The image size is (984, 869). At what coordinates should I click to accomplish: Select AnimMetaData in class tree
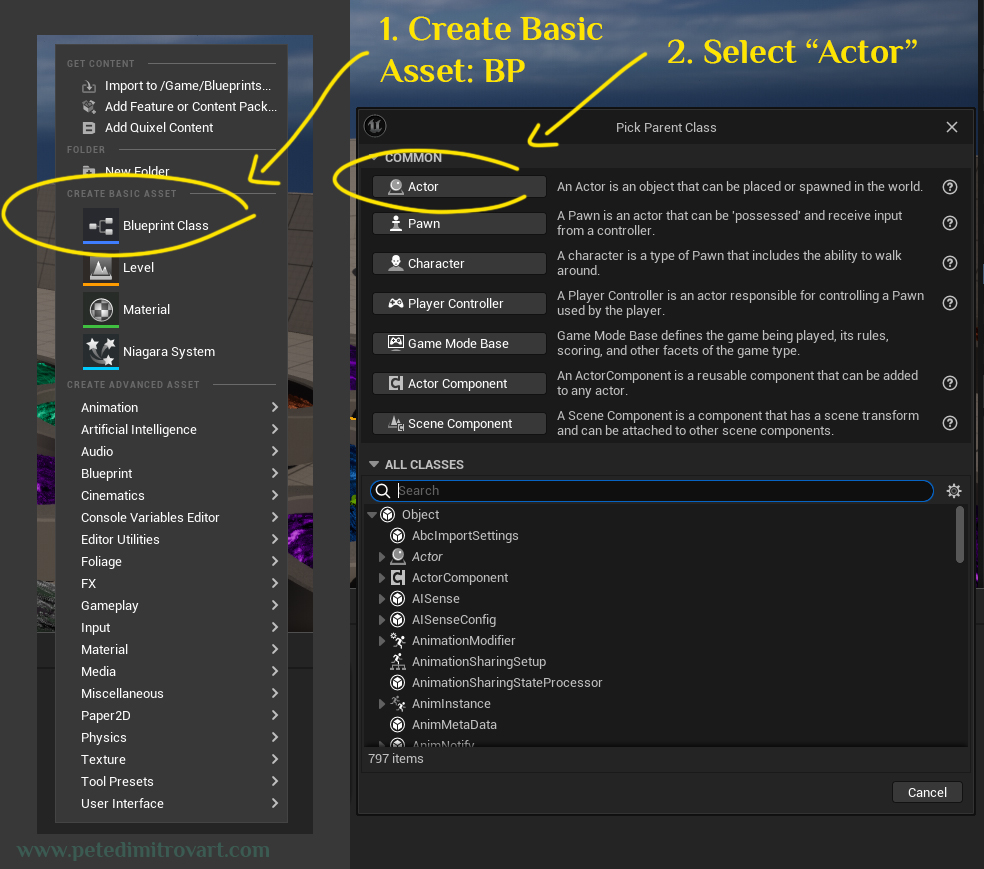[x=454, y=725]
